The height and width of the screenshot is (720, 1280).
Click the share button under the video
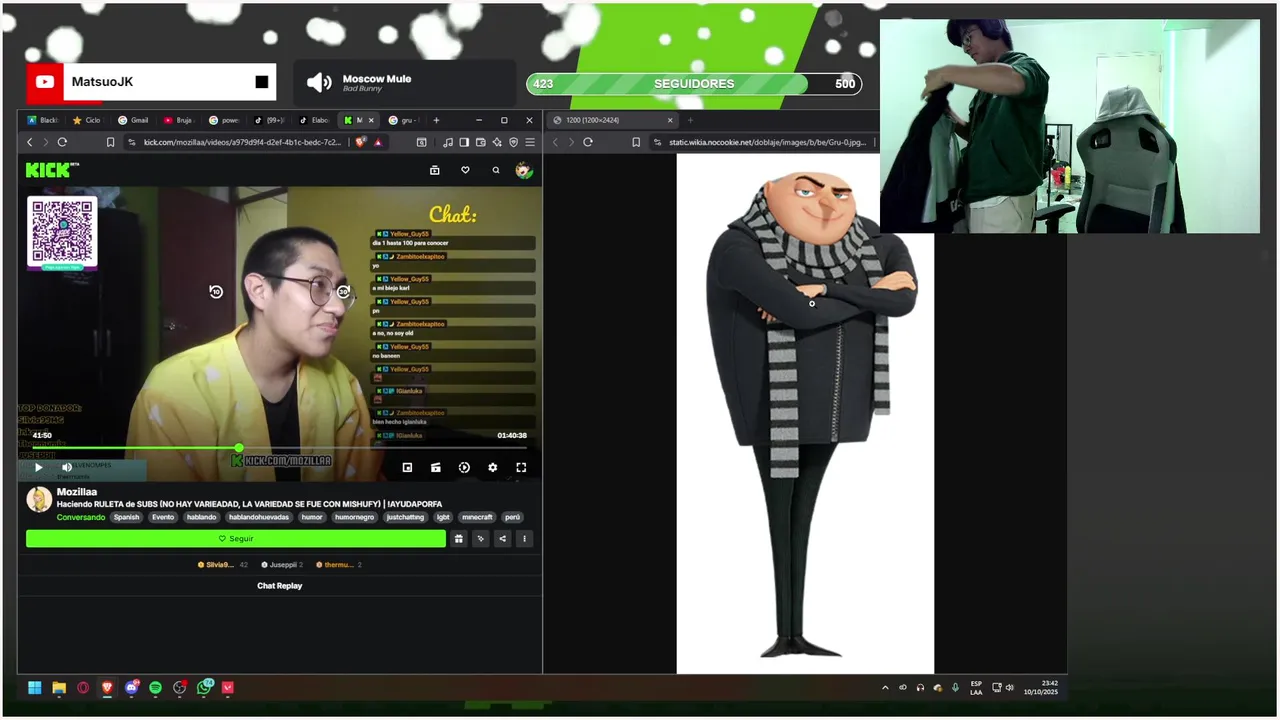click(x=502, y=538)
